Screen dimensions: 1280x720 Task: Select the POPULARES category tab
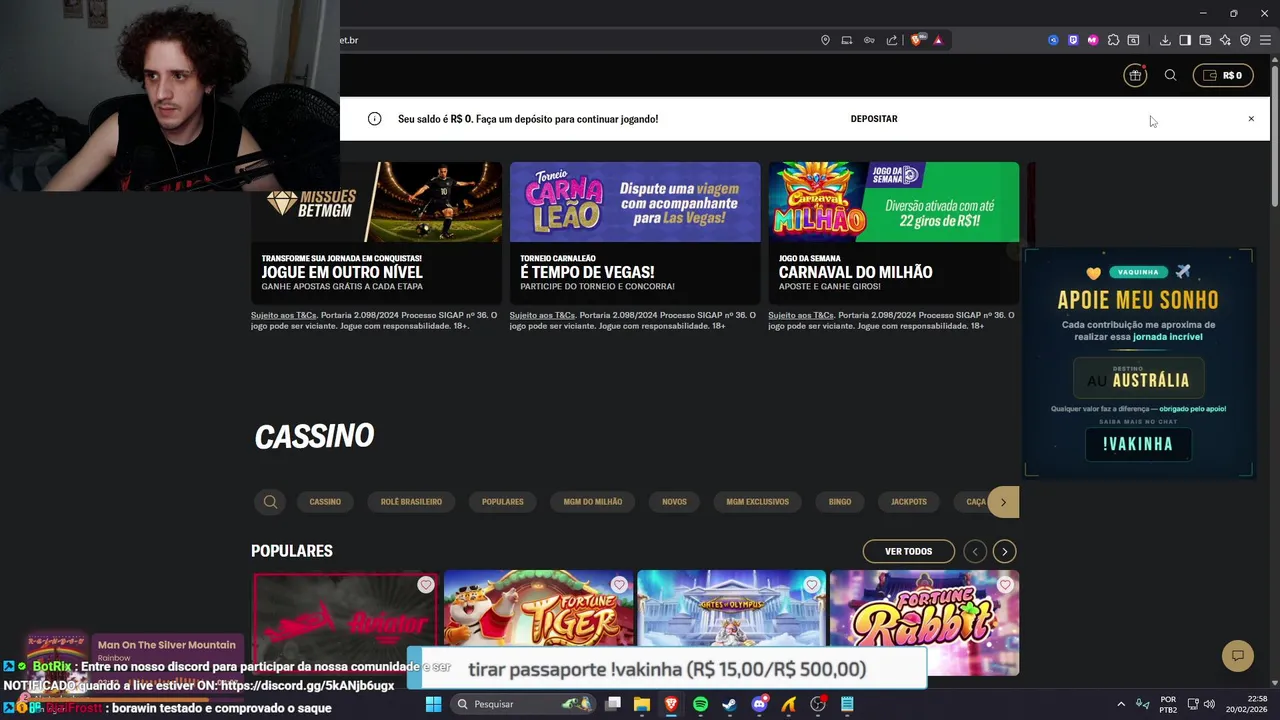tap(503, 502)
